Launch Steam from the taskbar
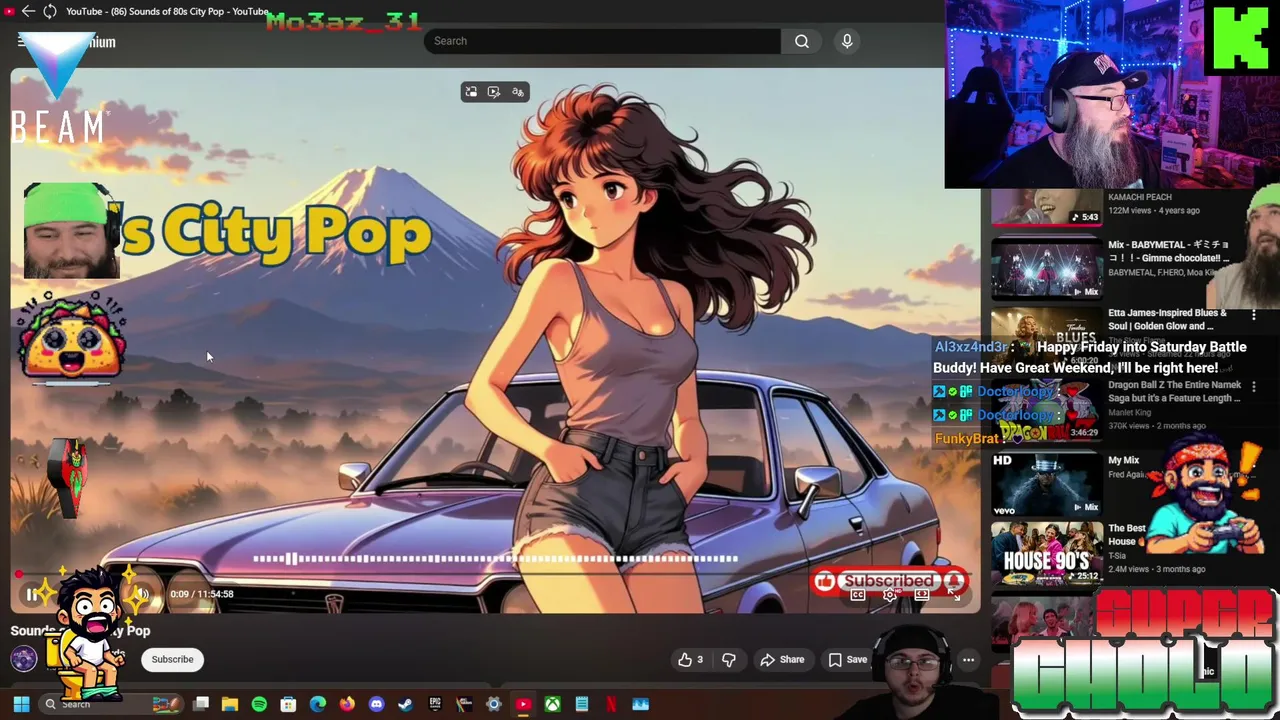1280x720 pixels. click(405, 704)
